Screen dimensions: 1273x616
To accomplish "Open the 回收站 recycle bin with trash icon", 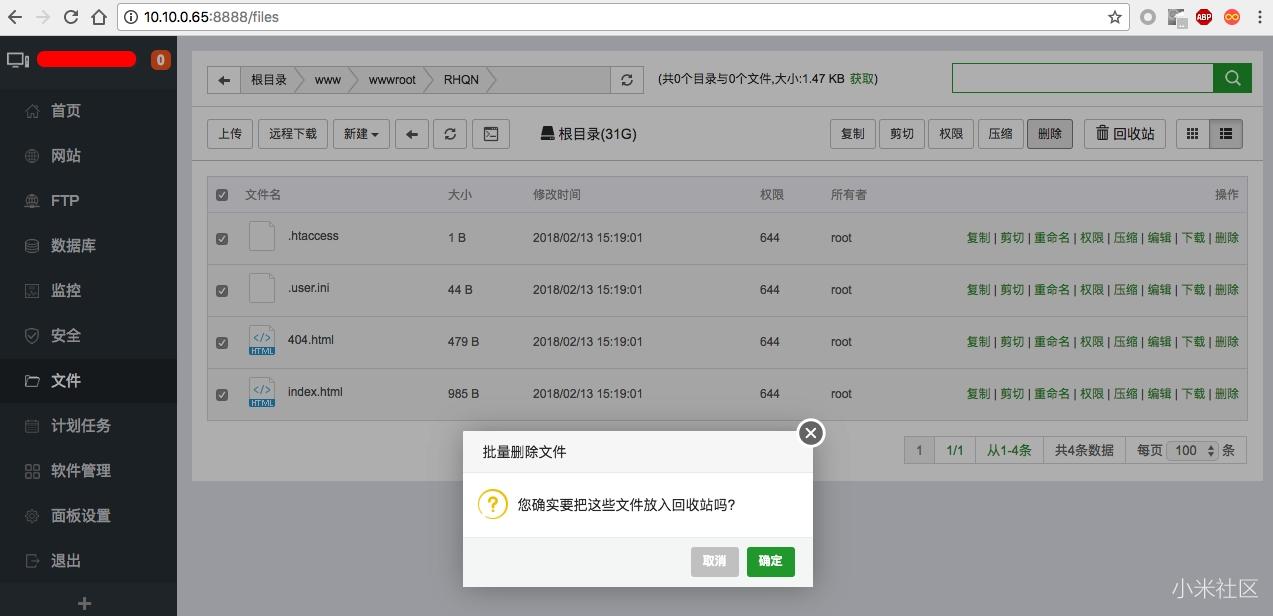I will click(1124, 133).
